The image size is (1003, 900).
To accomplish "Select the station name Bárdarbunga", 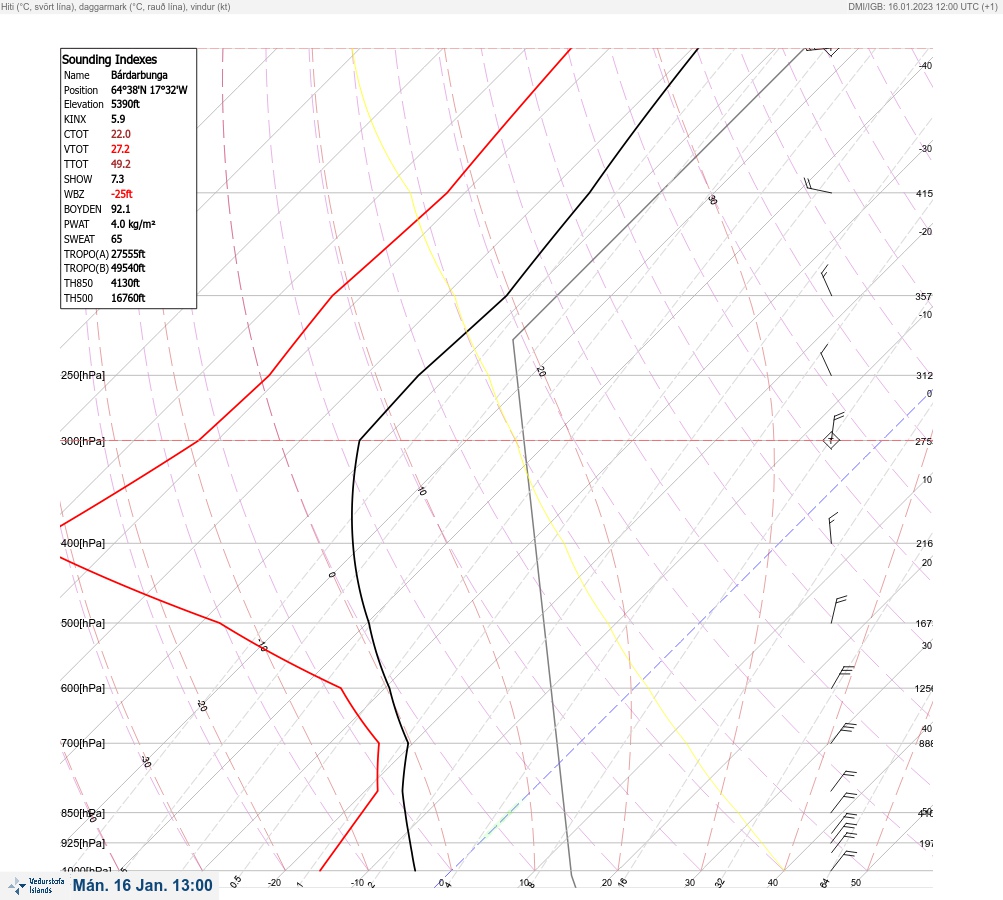I will [x=139, y=75].
